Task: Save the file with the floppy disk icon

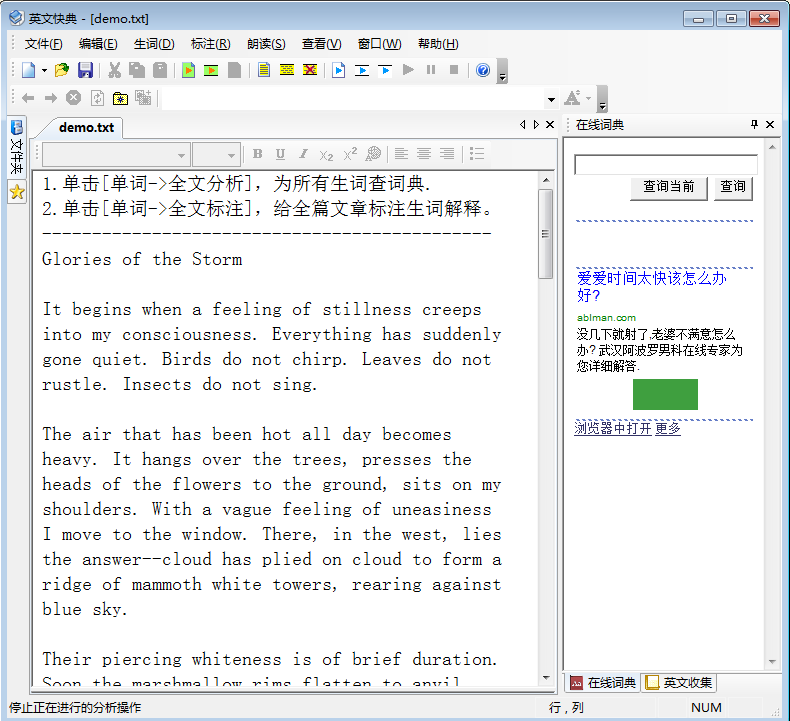Action: tap(85, 70)
